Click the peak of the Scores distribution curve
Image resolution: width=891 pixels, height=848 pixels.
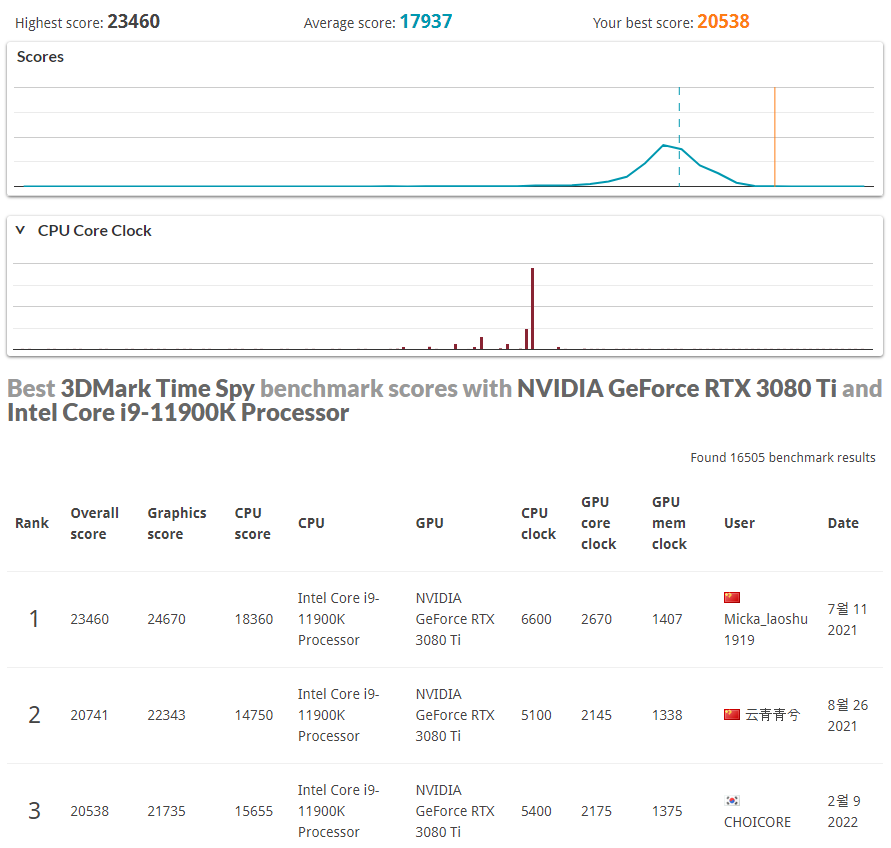[663, 146]
